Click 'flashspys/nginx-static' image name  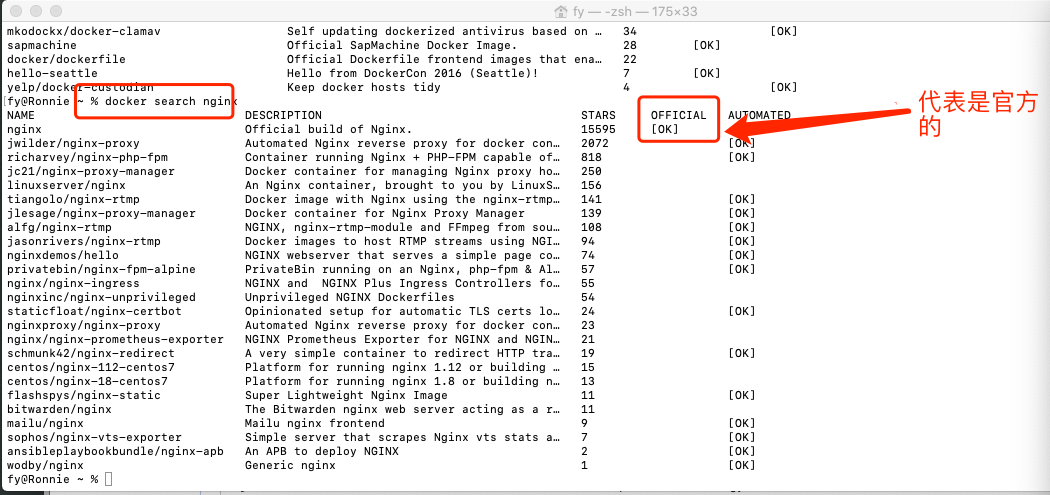(84, 396)
